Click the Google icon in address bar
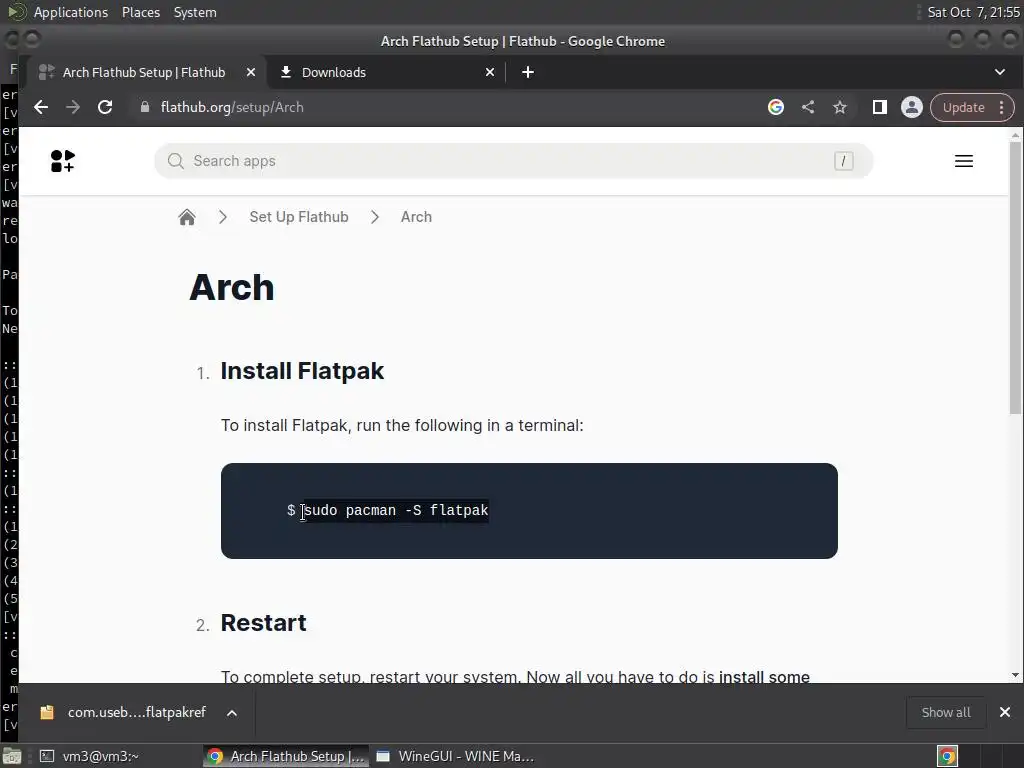 coord(776,107)
